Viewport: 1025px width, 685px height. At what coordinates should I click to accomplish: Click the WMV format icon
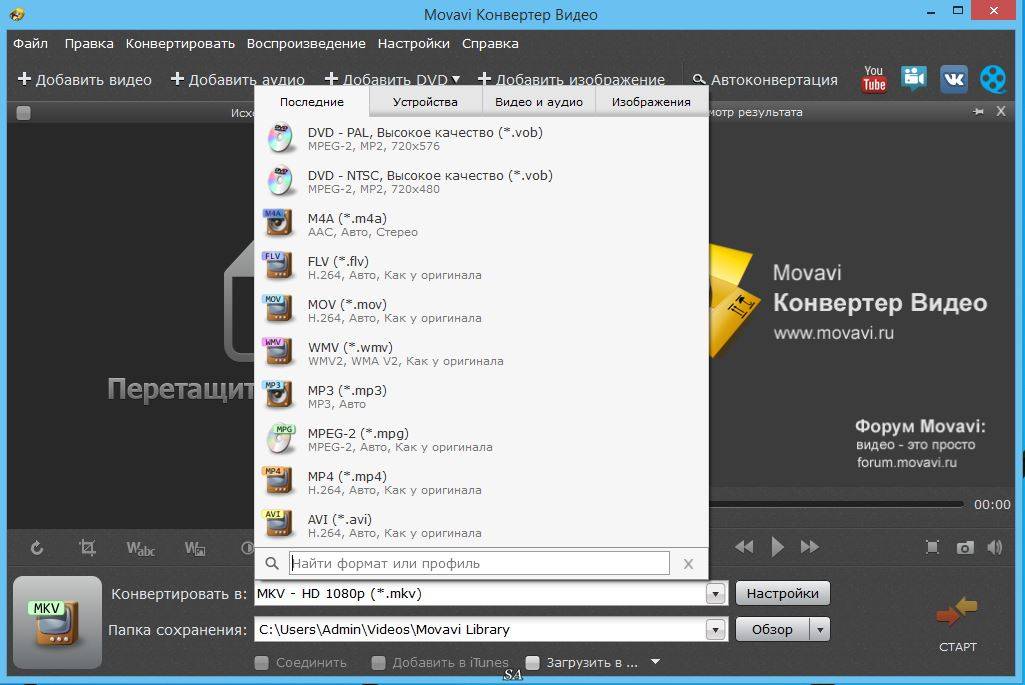coord(277,352)
